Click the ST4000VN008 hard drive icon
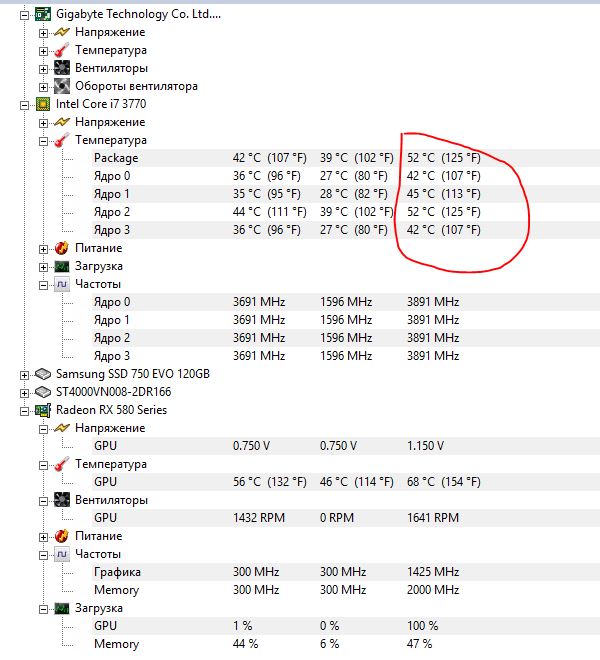The width and height of the screenshot is (600, 660). click(x=43, y=392)
